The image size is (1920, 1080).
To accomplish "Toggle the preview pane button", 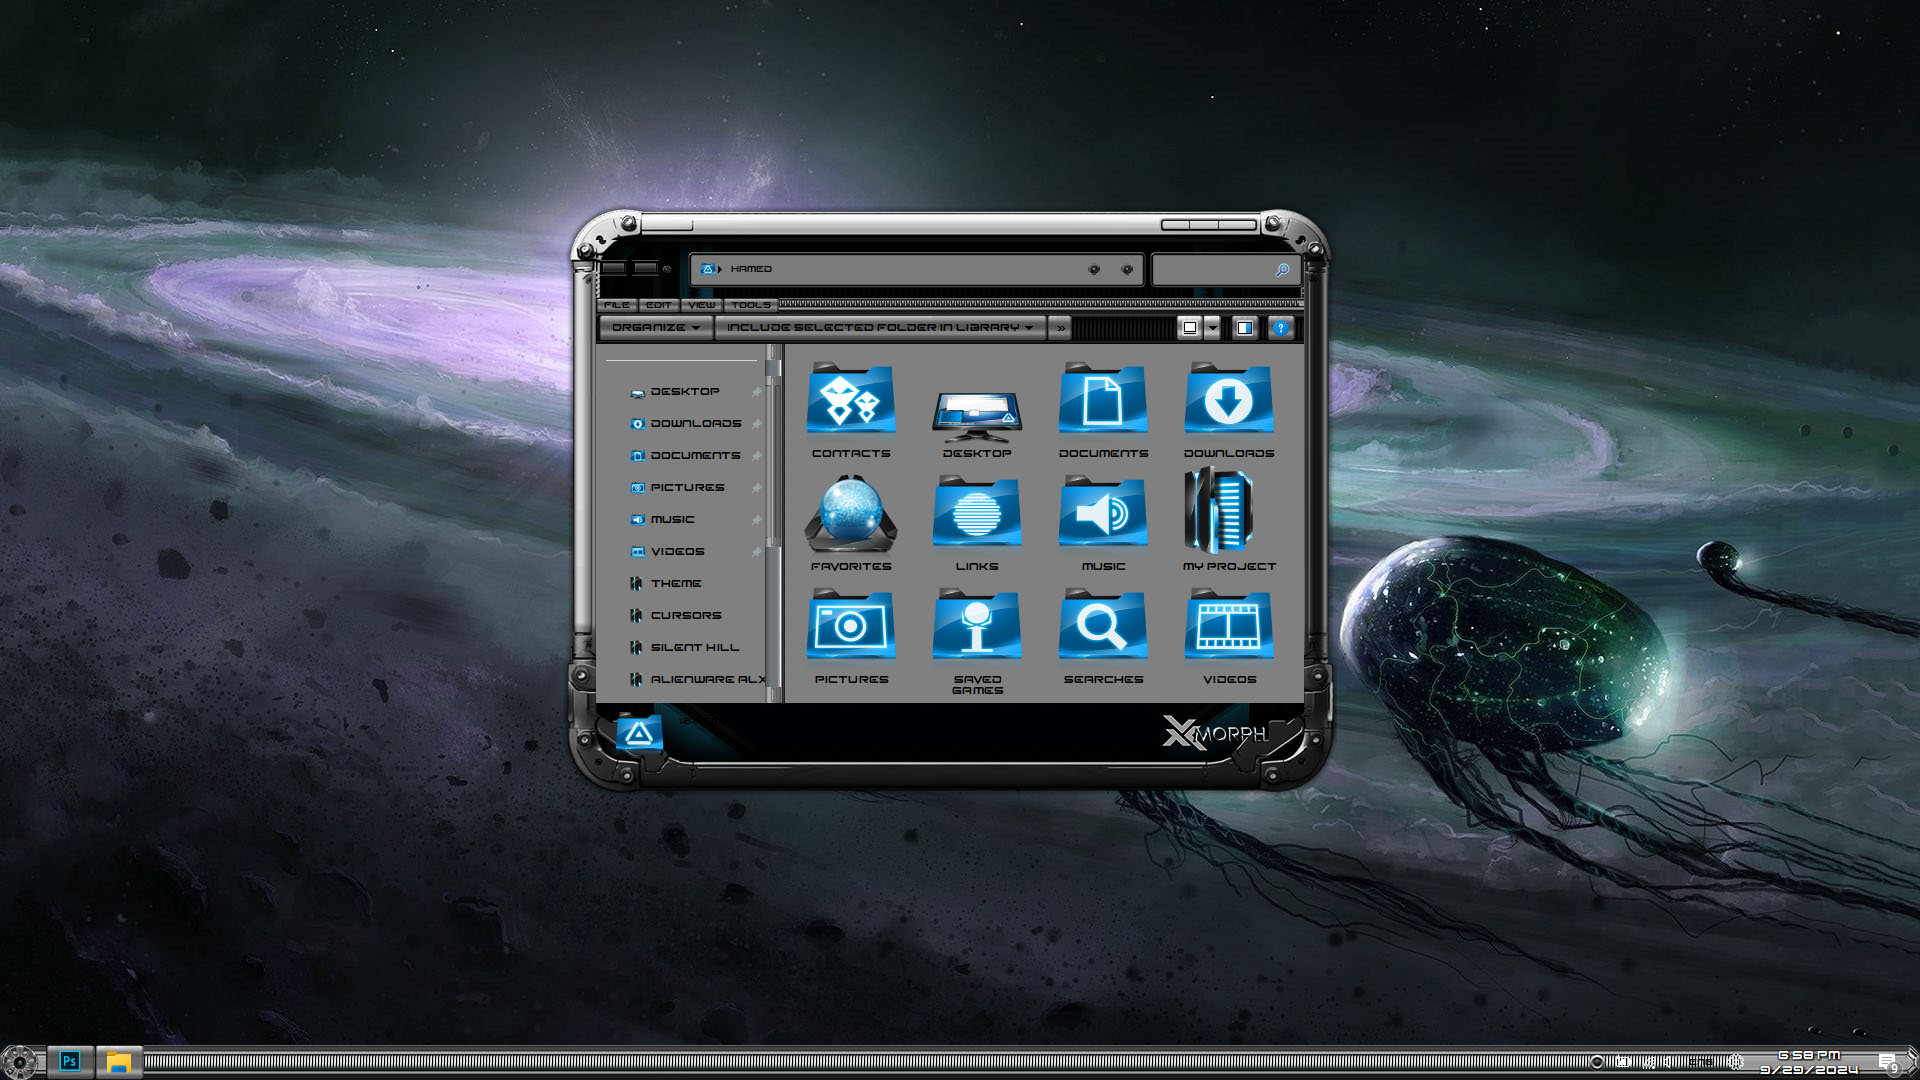I will coord(1244,328).
